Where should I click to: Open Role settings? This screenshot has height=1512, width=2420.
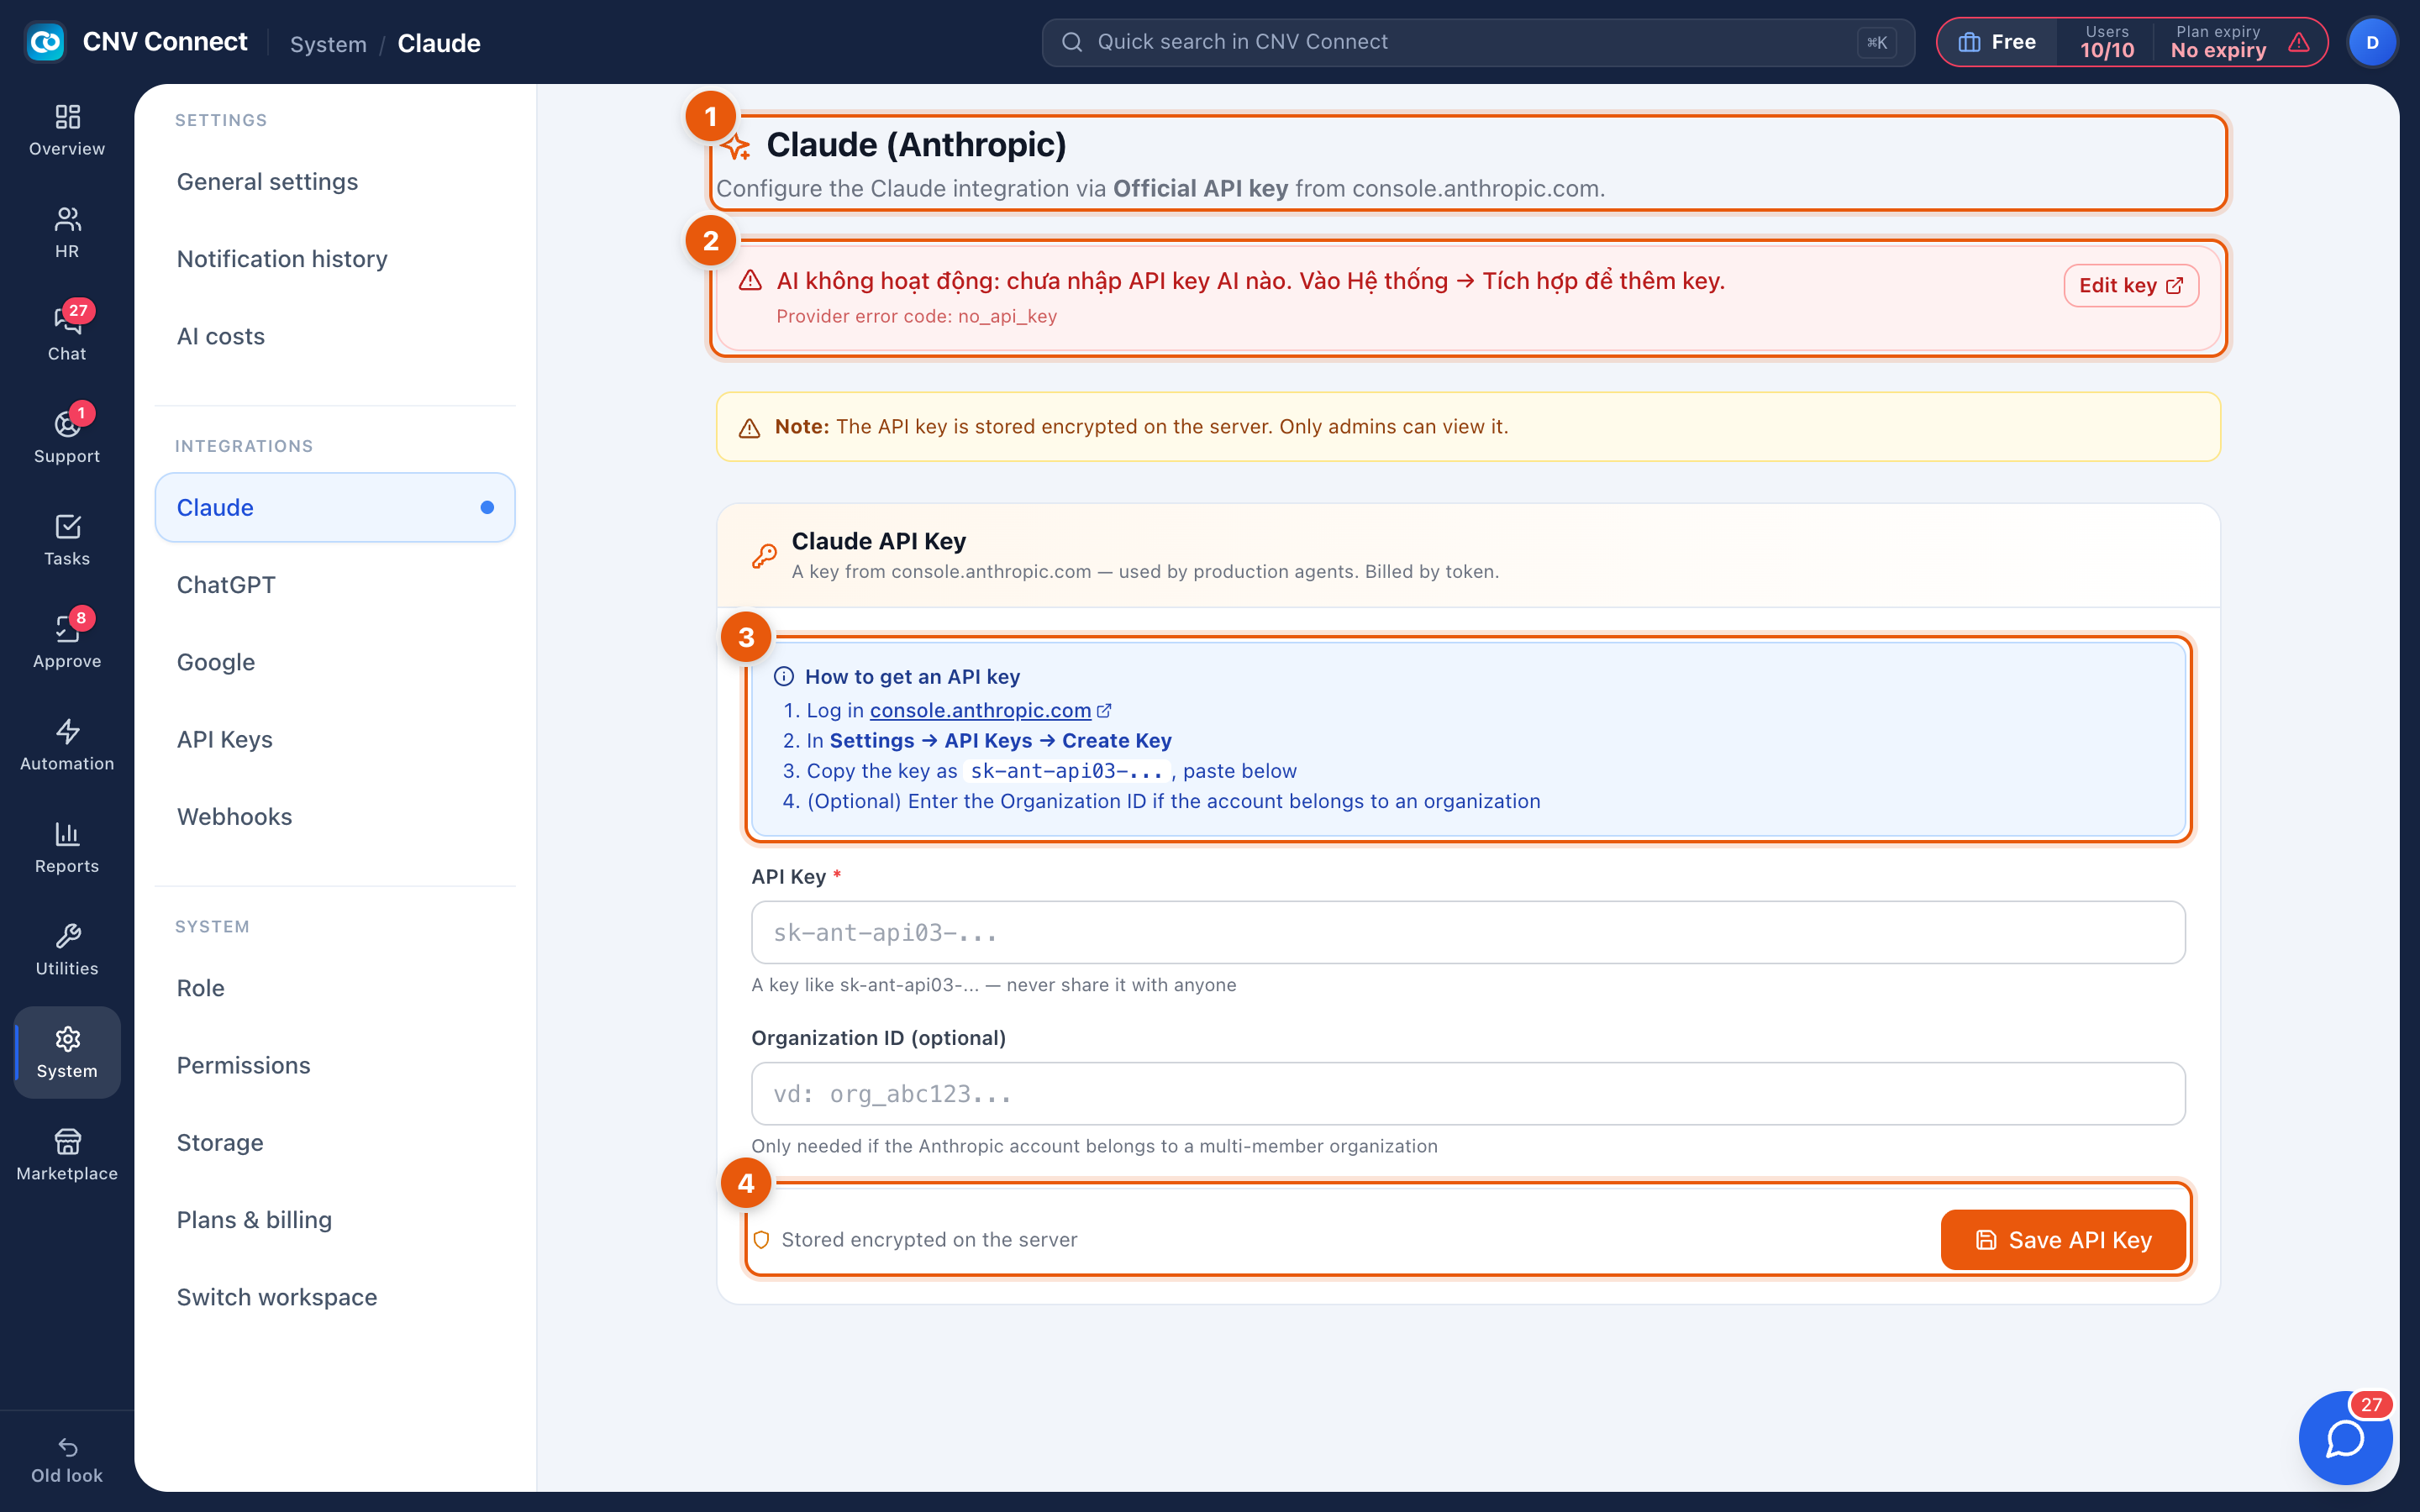(335, 988)
